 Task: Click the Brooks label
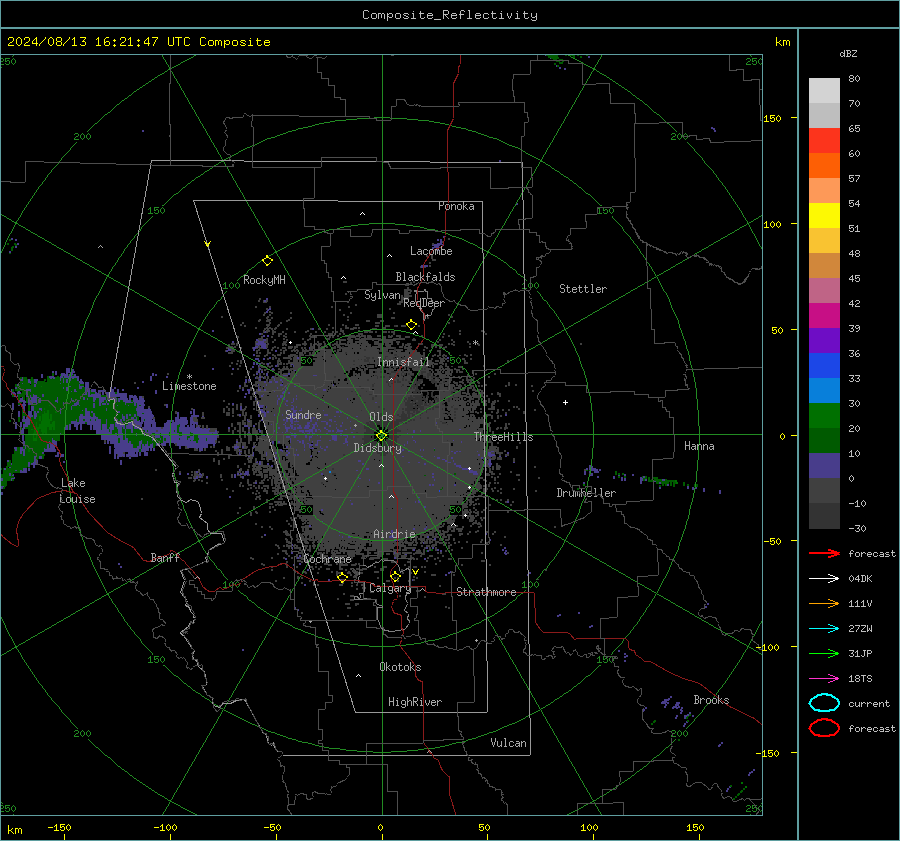[711, 700]
